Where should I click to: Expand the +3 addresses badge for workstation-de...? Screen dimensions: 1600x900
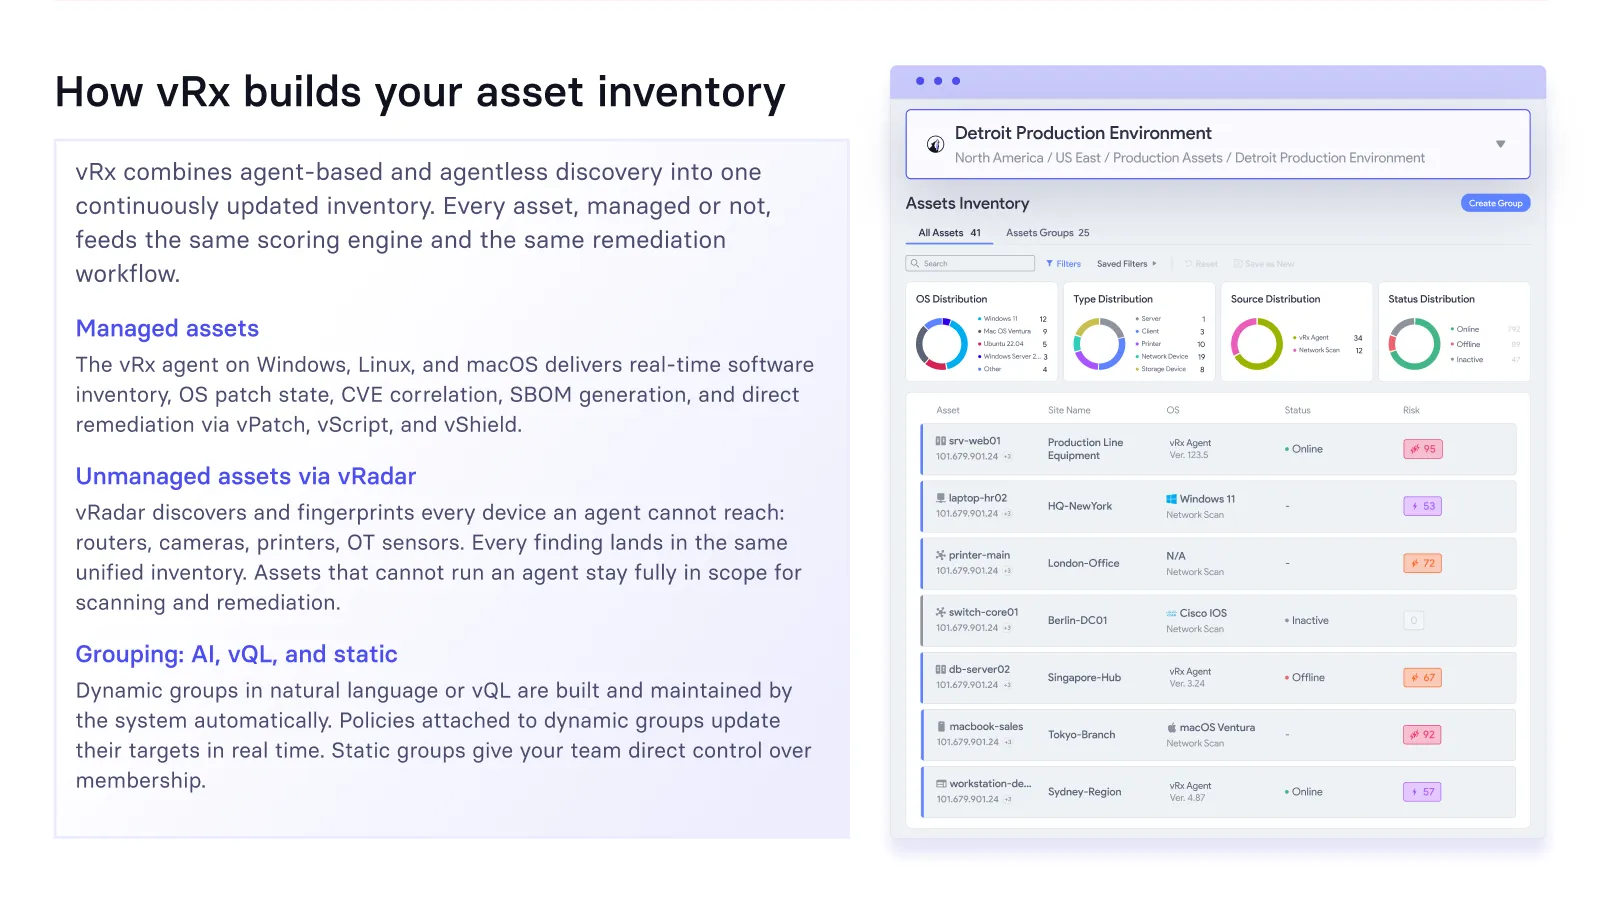(1009, 799)
